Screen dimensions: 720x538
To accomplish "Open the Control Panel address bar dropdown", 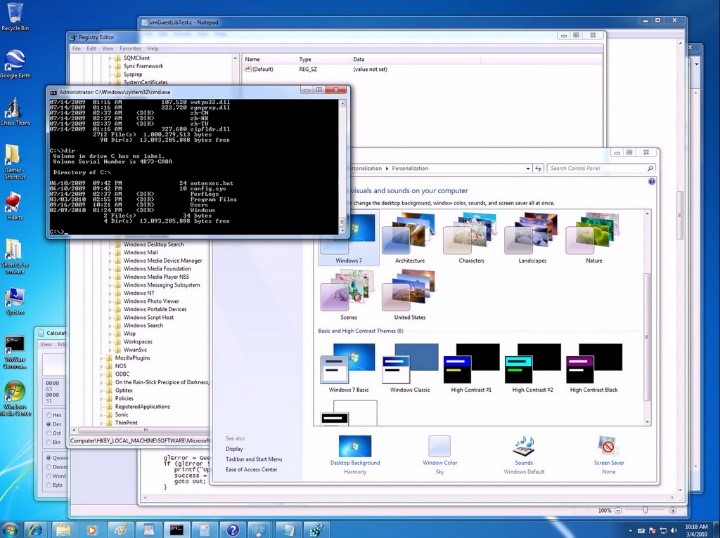I will coord(528,168).
